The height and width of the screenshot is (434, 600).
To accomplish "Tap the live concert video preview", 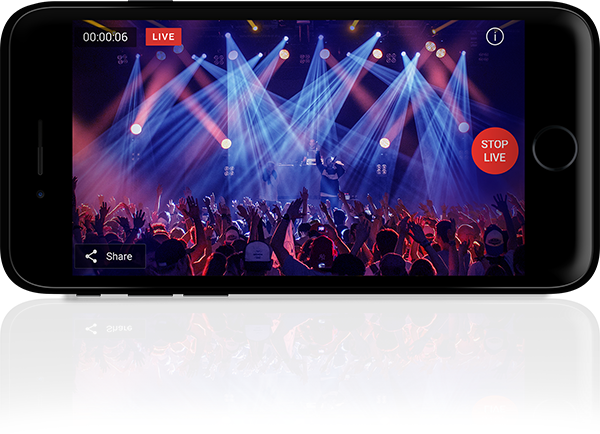I will (298, 148).
